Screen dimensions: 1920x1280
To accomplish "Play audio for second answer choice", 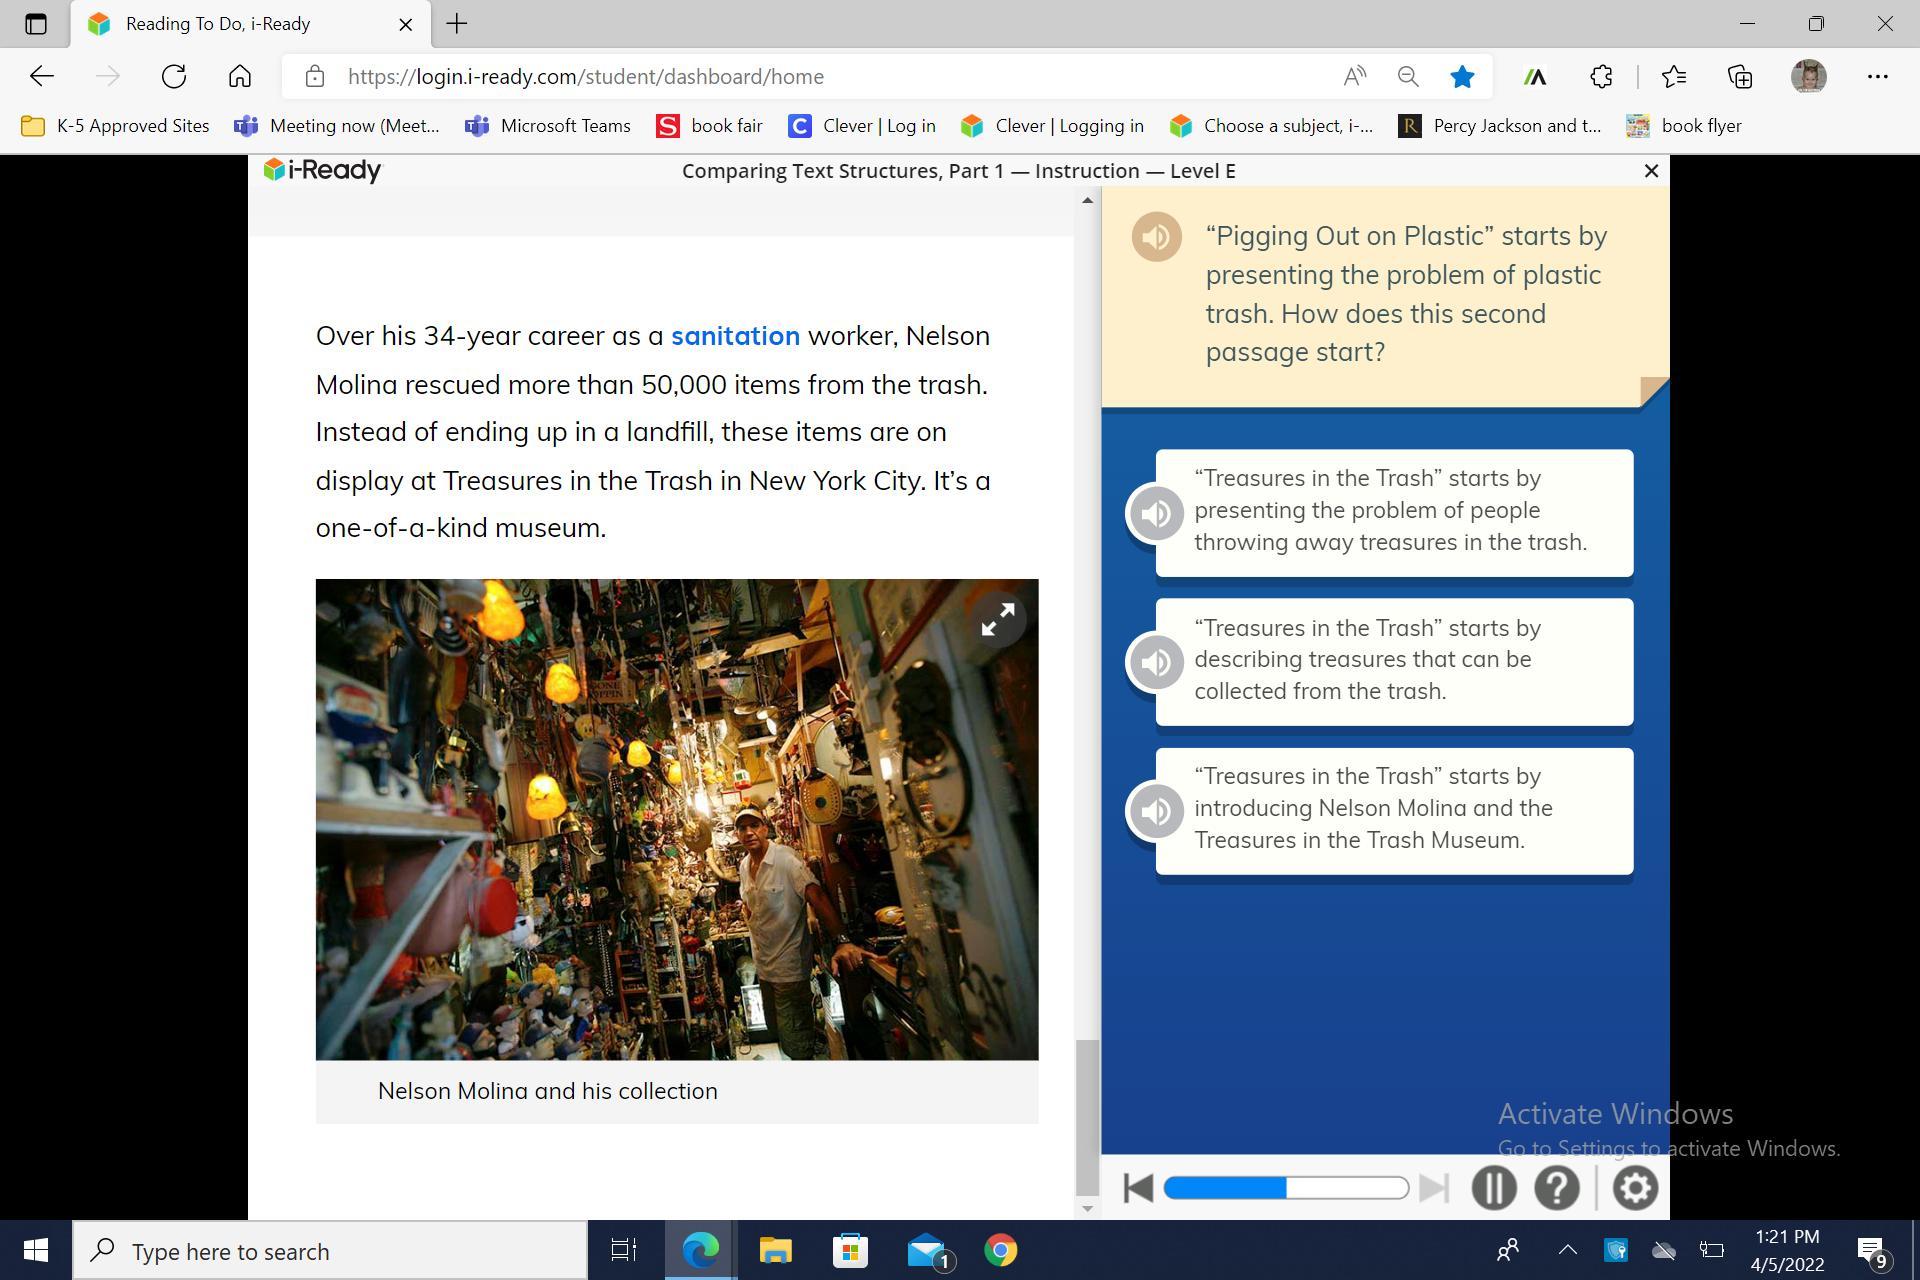I will click(1156, 662).
